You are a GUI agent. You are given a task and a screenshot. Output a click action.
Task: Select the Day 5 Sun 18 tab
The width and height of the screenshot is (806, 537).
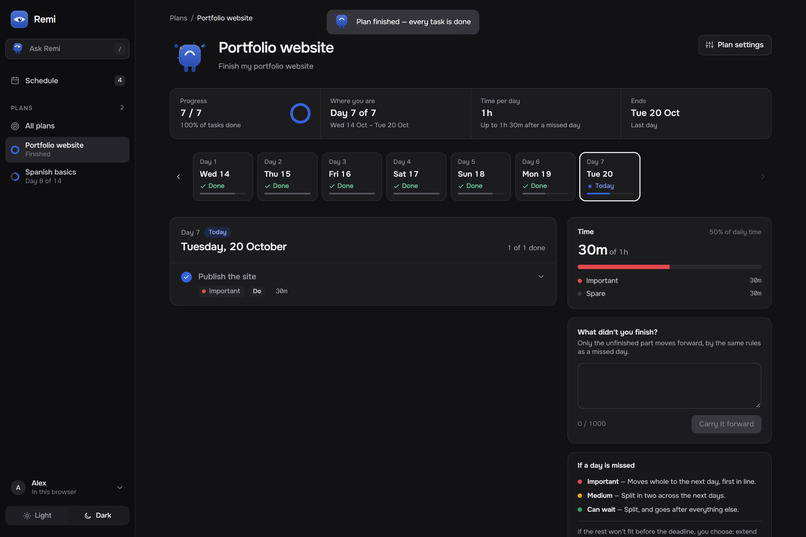(x=481, y=176)
